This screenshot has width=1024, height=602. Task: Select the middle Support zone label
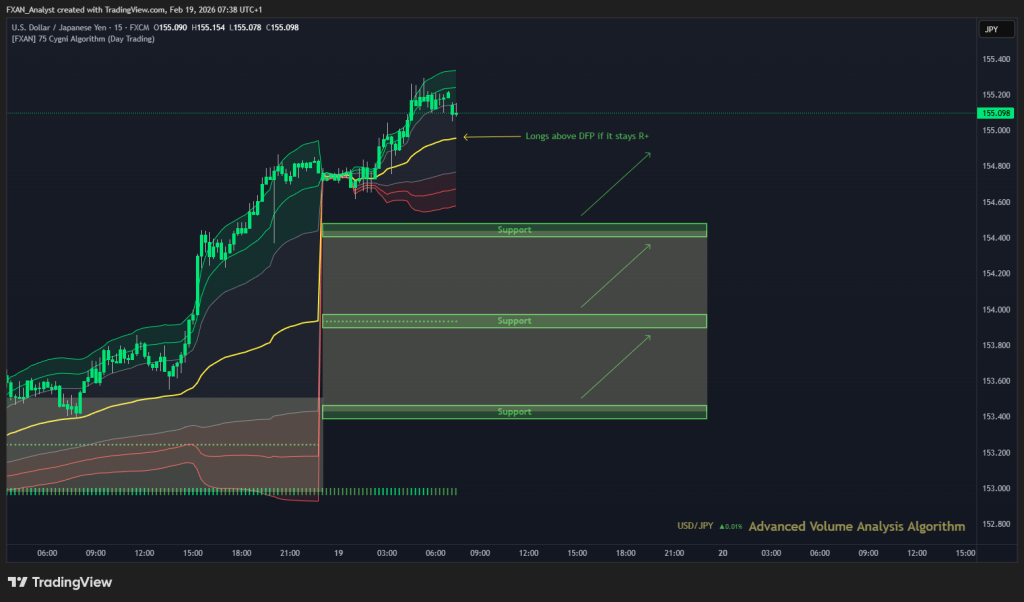pos(514,321)
